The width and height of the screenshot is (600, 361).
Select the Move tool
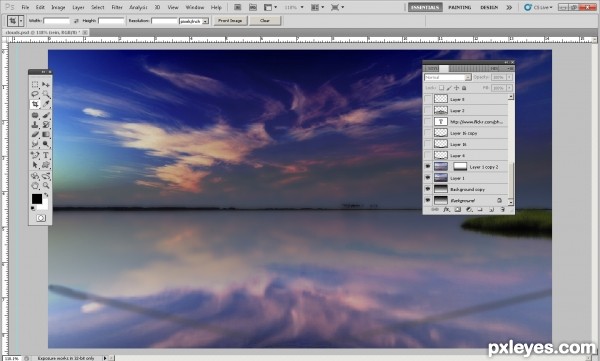[x=46, y=84]
